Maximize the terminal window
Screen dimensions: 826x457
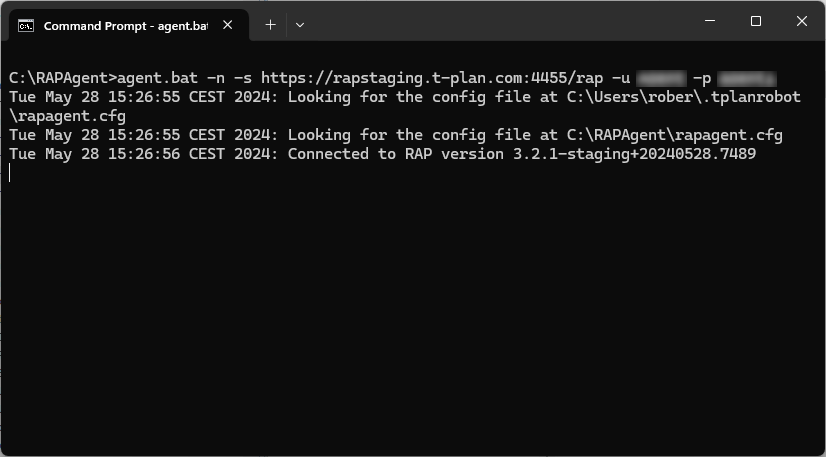coord(756,22)
